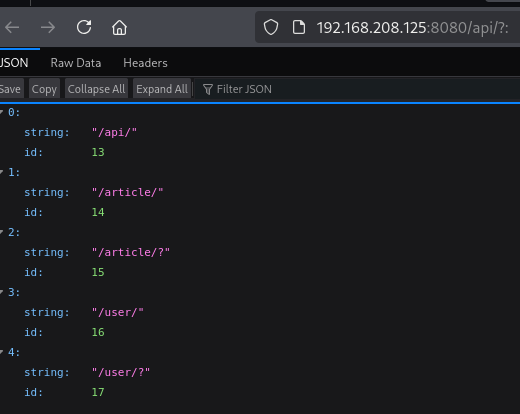Reload the page with the refresh icon
This screenshot has width=520, height=414.
84,27
